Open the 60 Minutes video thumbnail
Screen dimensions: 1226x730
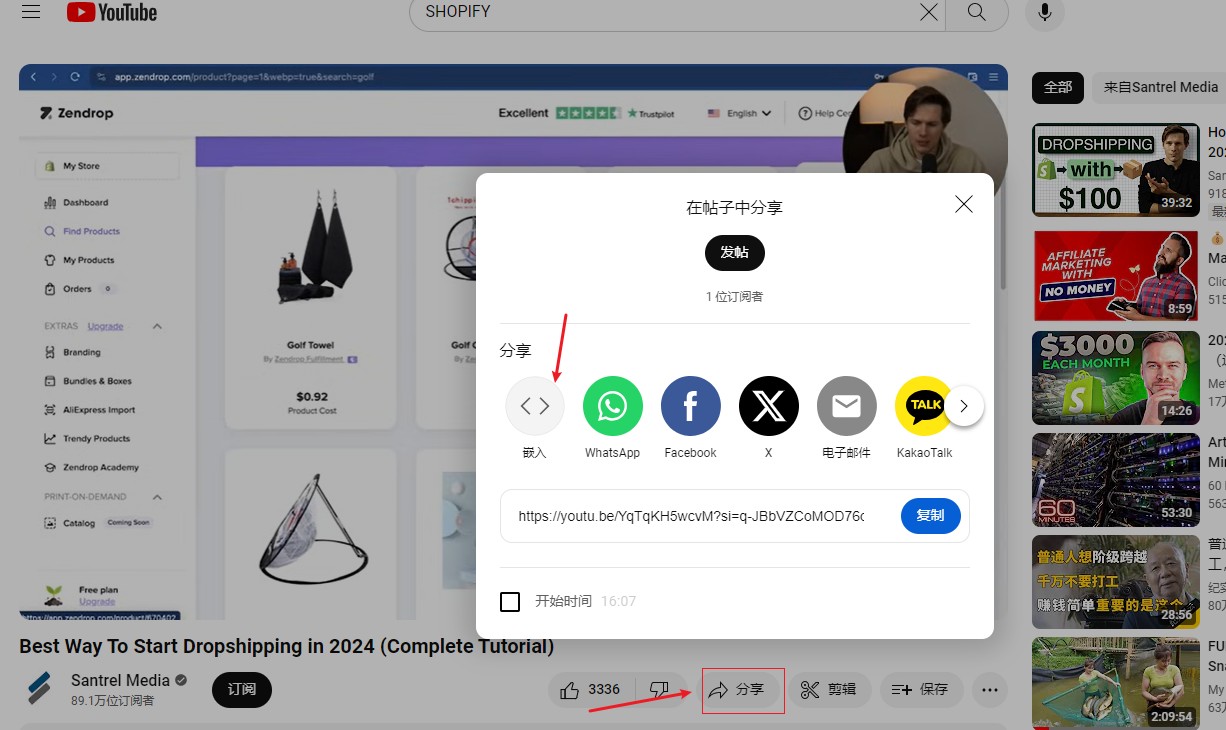click(x=1116, y=480)
